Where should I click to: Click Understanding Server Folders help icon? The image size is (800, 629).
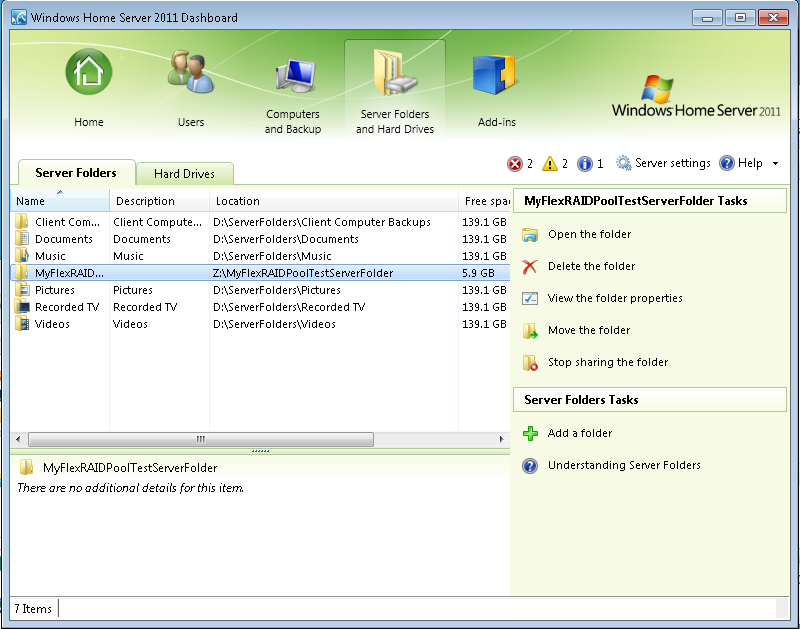click(530, 466)
